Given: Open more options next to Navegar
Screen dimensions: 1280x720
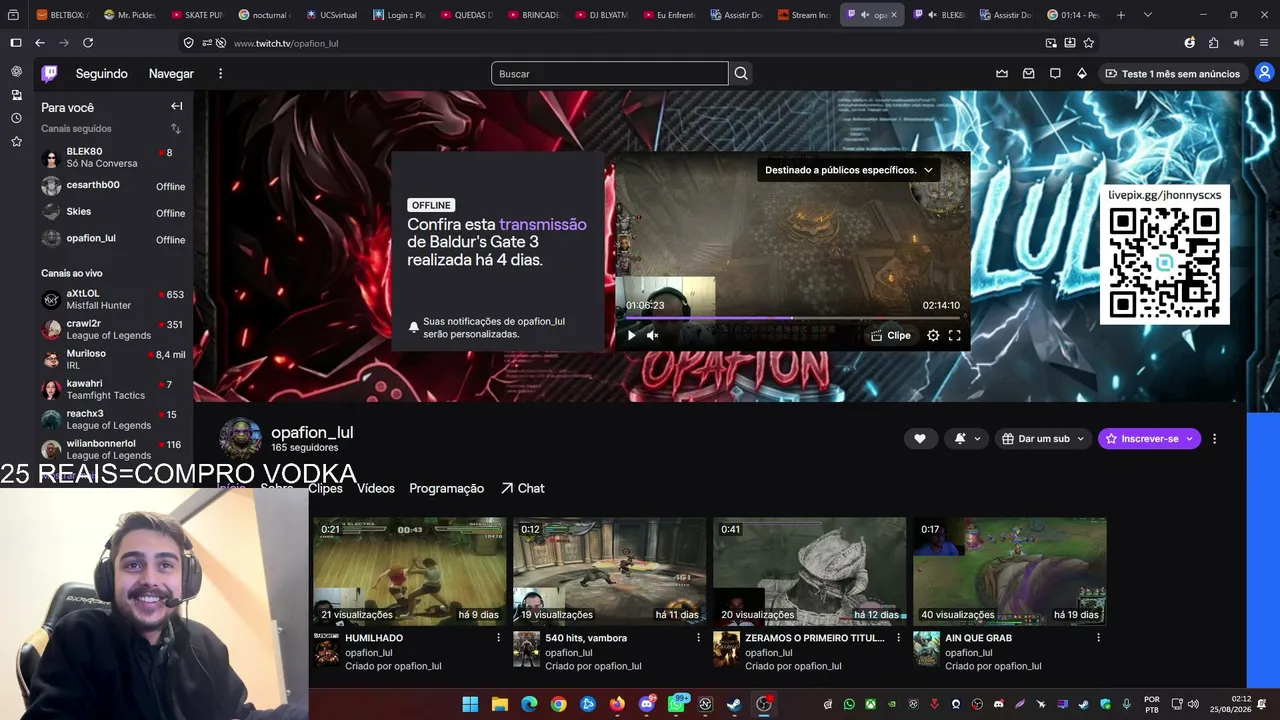Looking at the screenshot, I should (x=221, y=73).
